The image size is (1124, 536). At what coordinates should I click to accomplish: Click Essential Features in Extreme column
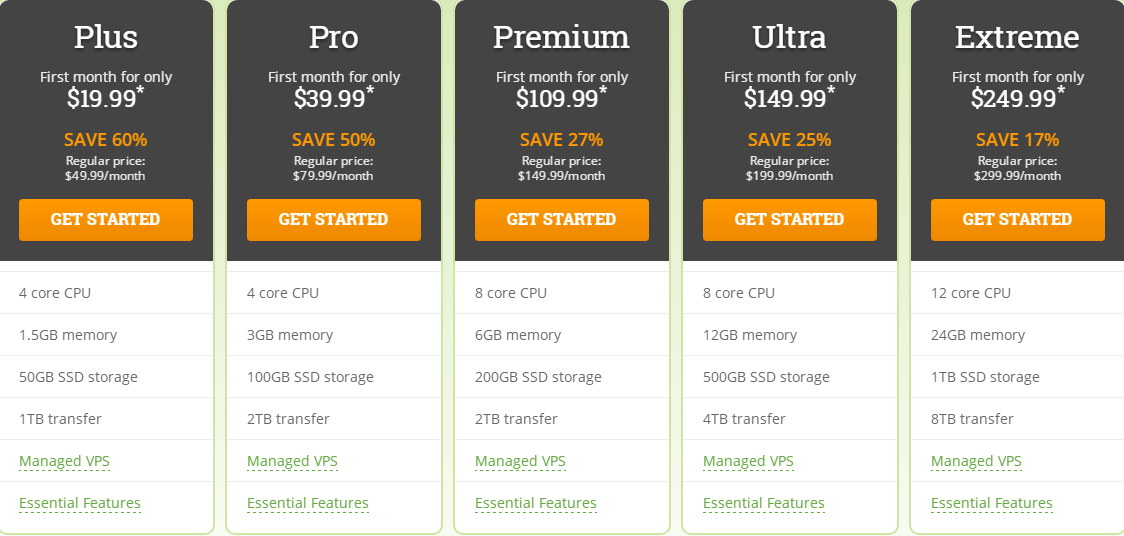[992, 503]
